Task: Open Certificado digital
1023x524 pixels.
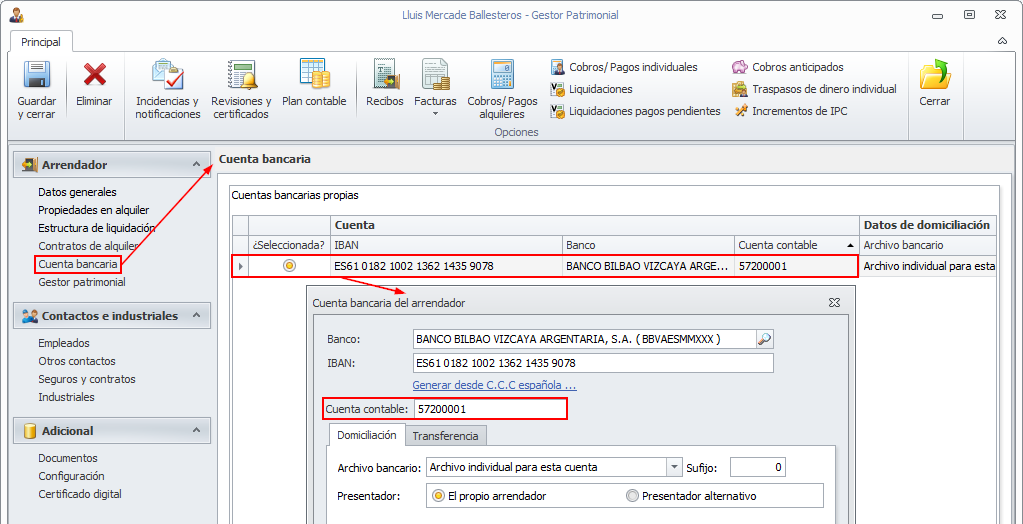Action: [x=80, y=494]
